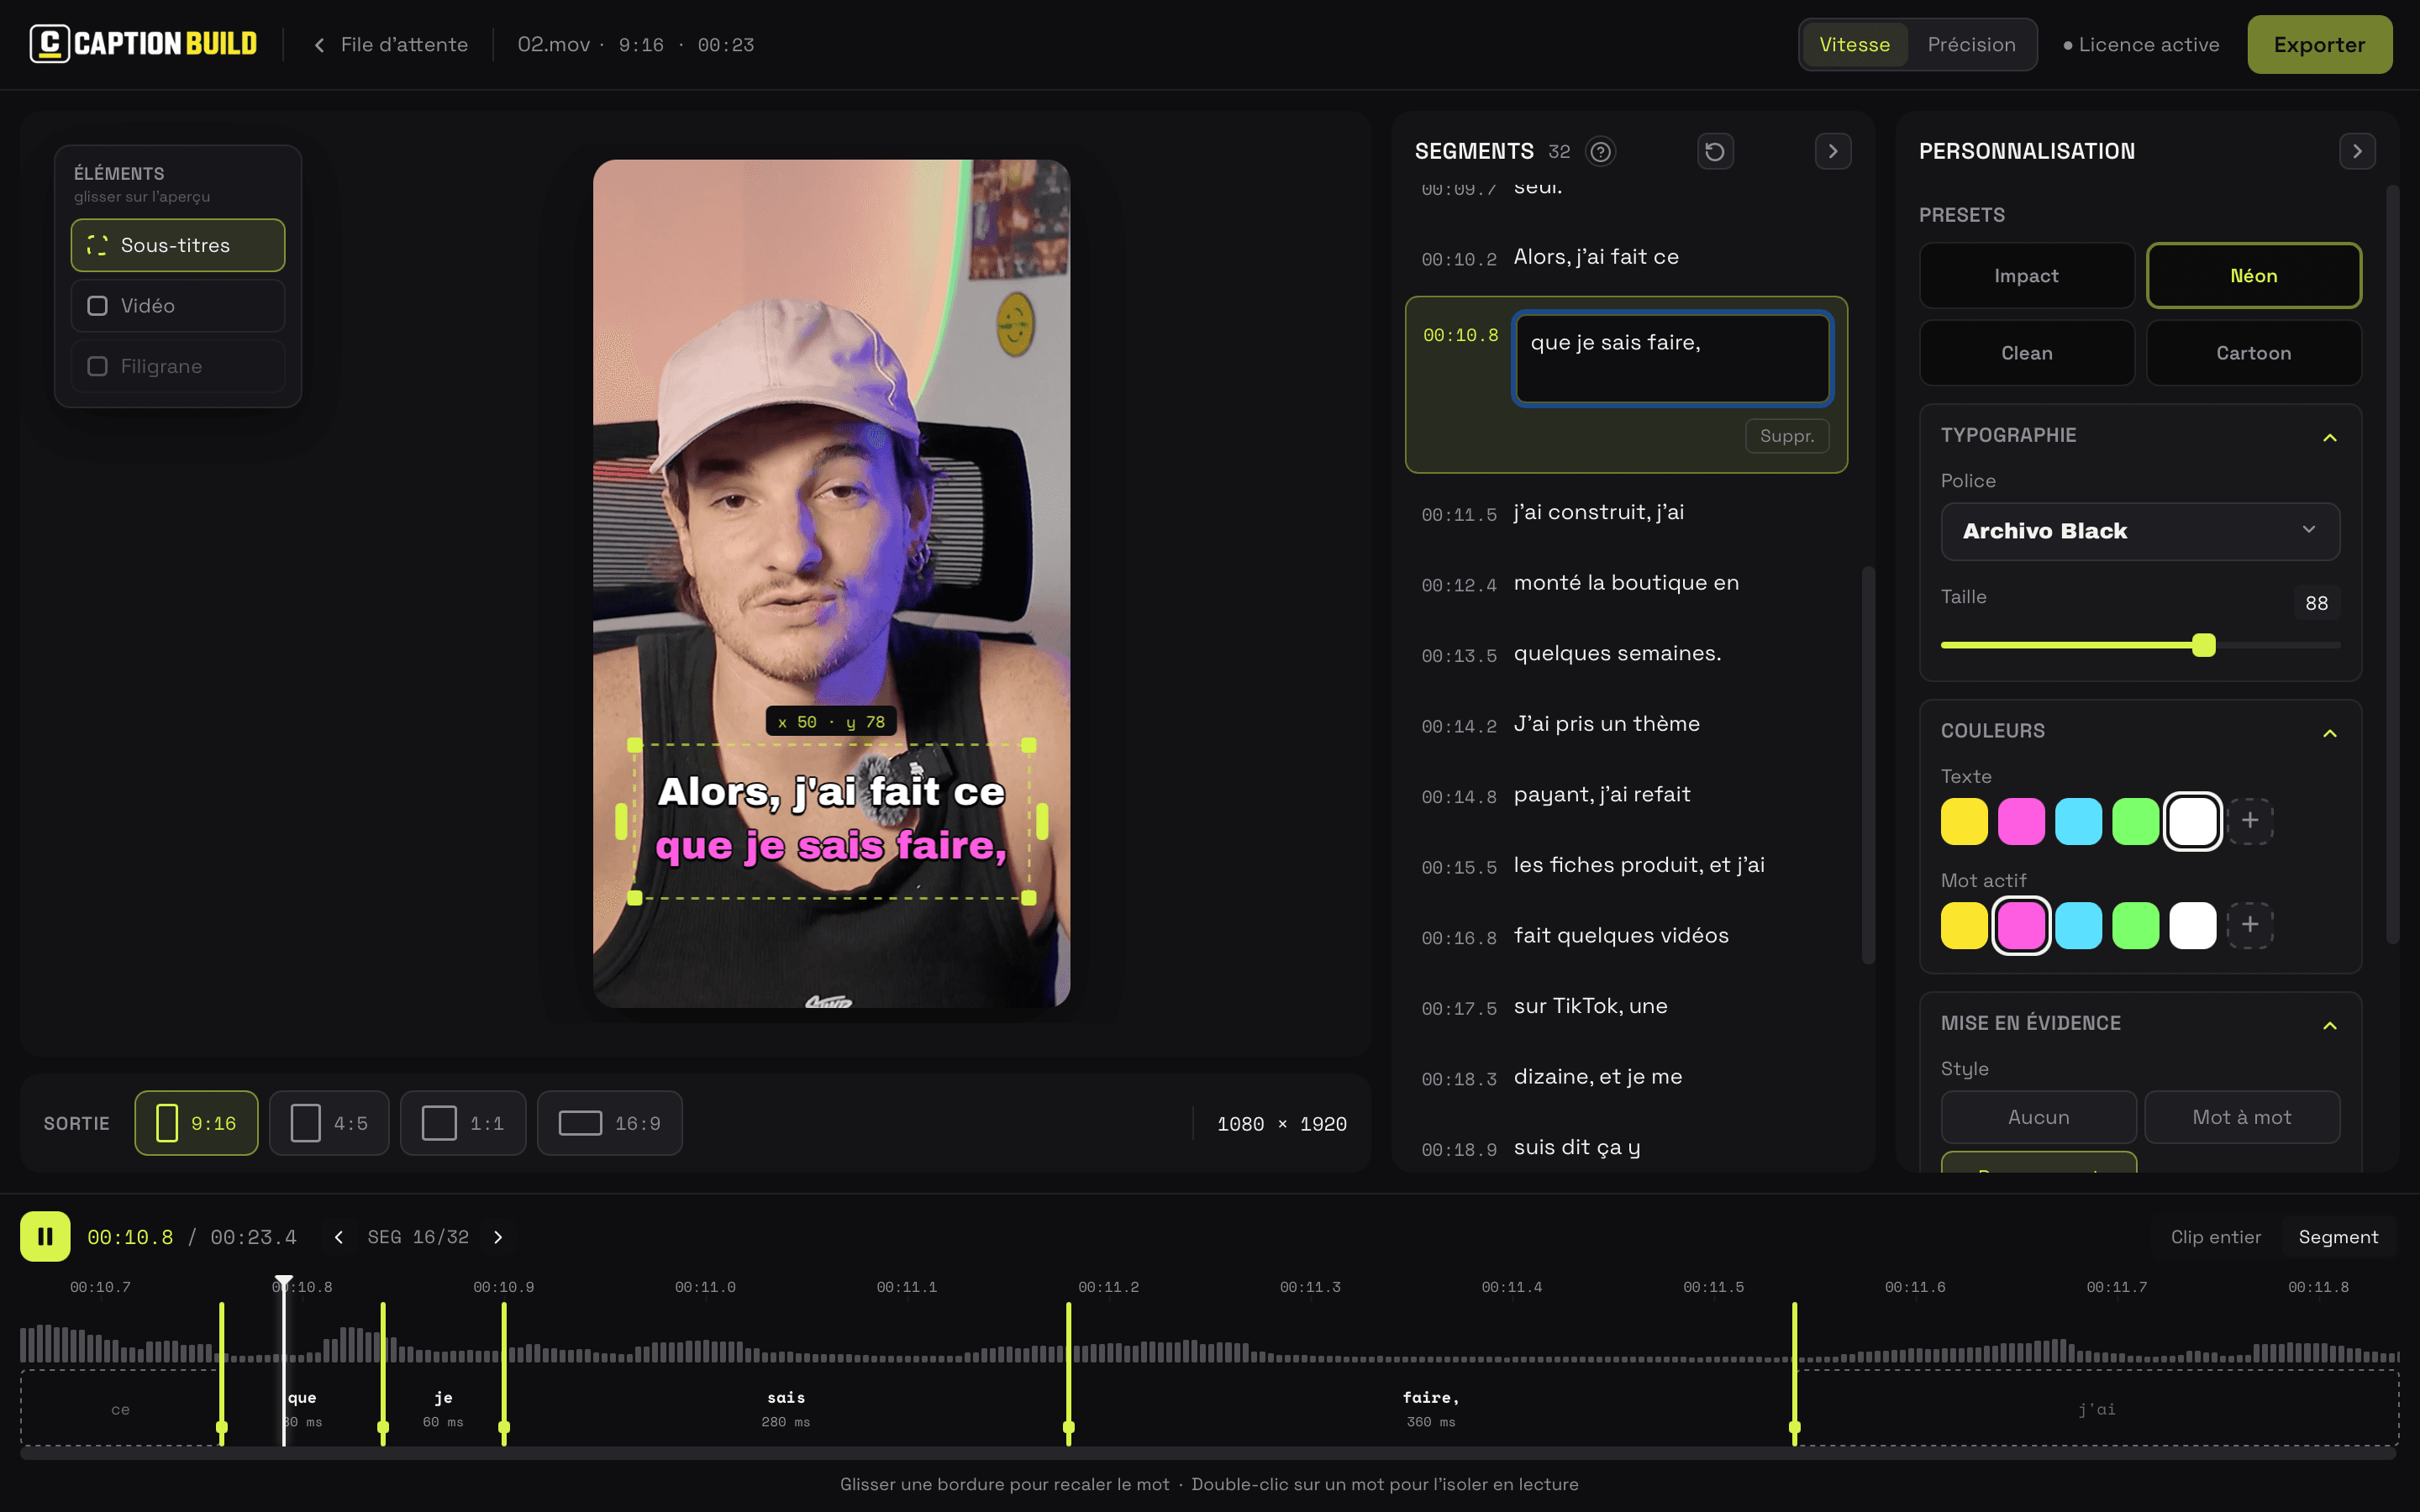2420x1512 pixels.
Task: Click the Taille value field 88
Action: (2316, 603)
